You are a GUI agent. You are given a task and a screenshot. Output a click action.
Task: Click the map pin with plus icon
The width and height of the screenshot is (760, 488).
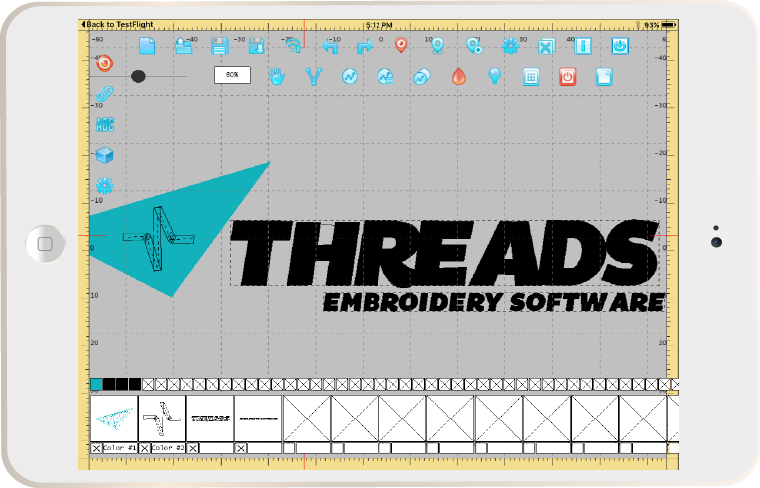474,46
